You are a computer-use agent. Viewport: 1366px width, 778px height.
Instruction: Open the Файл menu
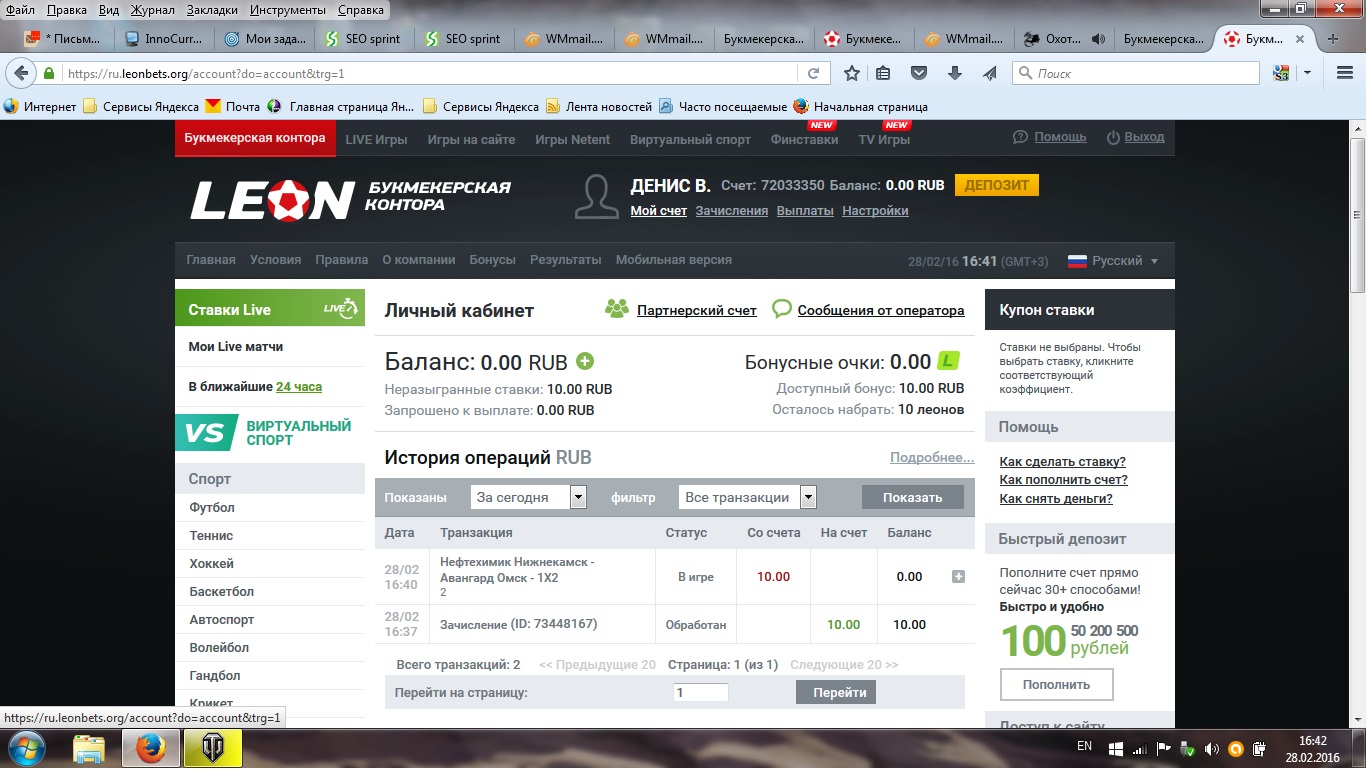click(x=20, y=10)
